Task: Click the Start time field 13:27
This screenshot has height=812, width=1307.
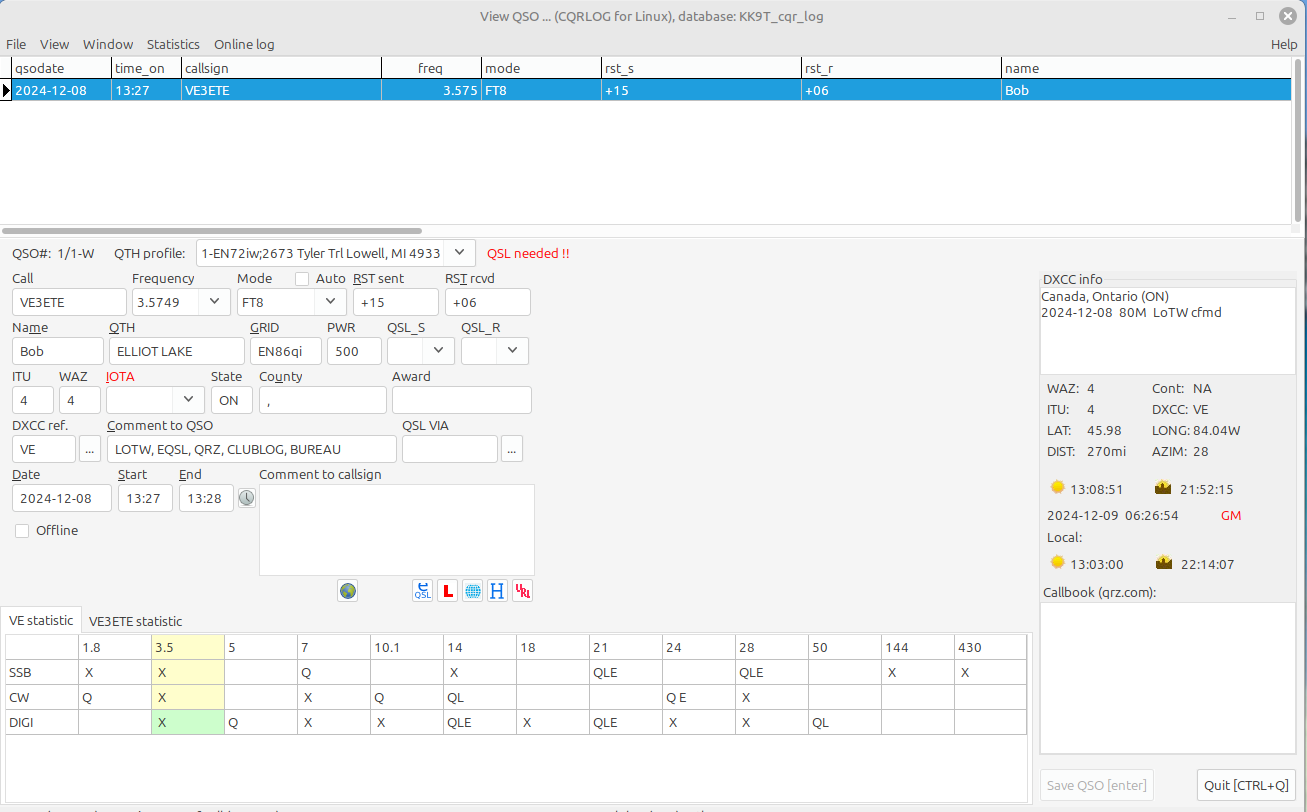Action: point(145,498)
